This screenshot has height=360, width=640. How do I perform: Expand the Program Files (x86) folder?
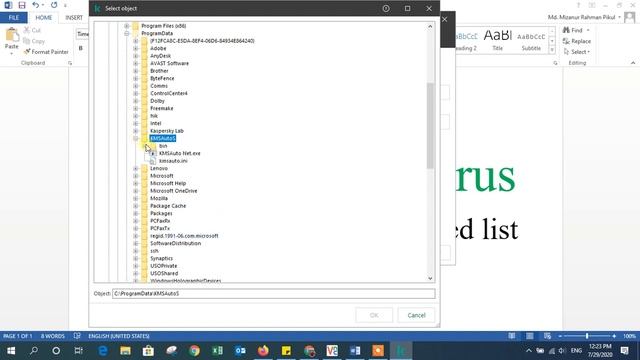[x=127, y=26]
